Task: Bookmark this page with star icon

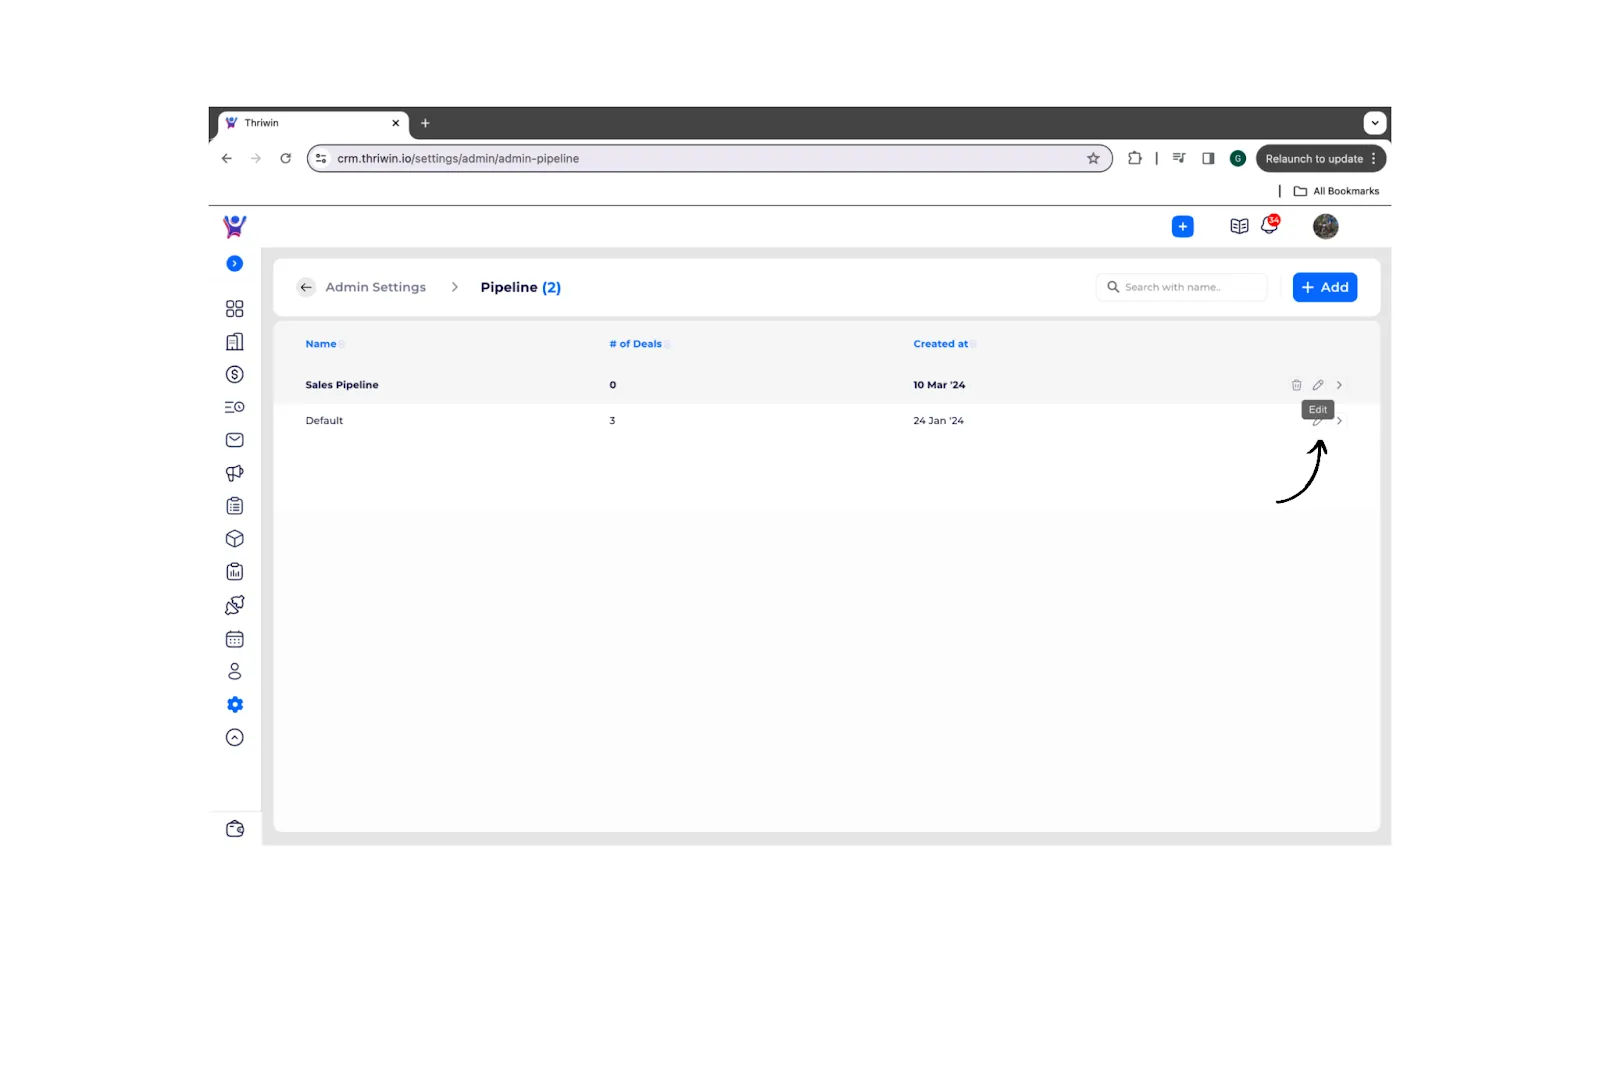Action: click(1093, 158)
